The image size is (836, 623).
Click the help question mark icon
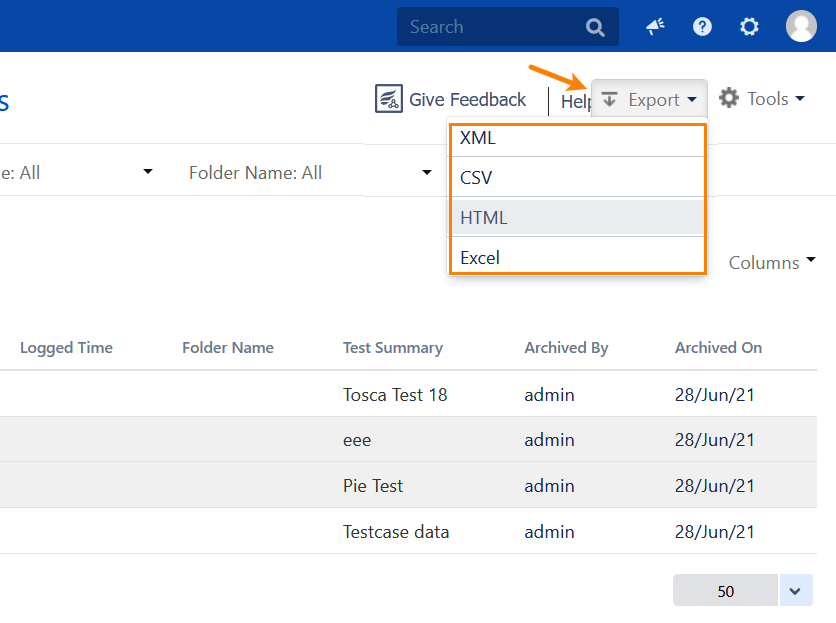pyautogui.click(x=702, y=27)
